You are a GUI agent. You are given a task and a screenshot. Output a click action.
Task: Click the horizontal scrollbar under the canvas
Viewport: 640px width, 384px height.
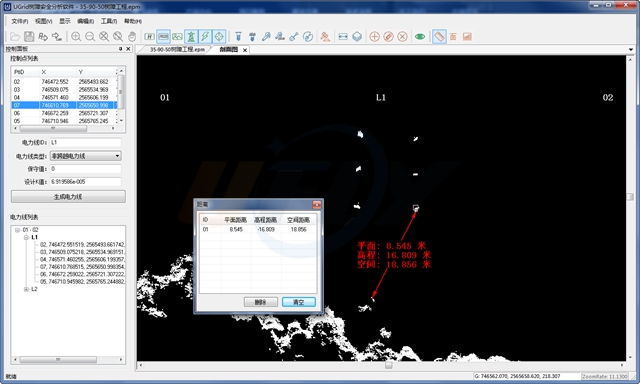[x=381, y=365]
